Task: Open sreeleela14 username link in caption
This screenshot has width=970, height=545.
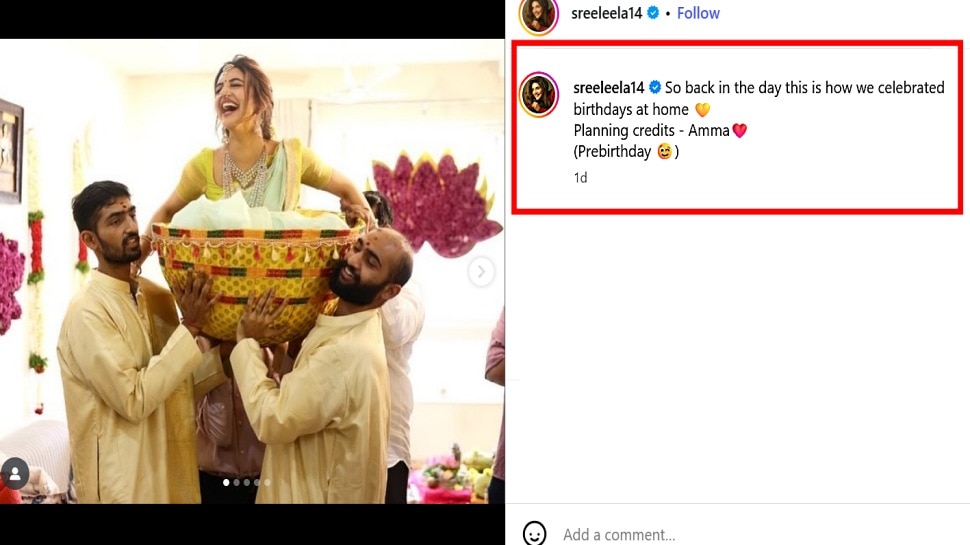Action: (608, 88)
